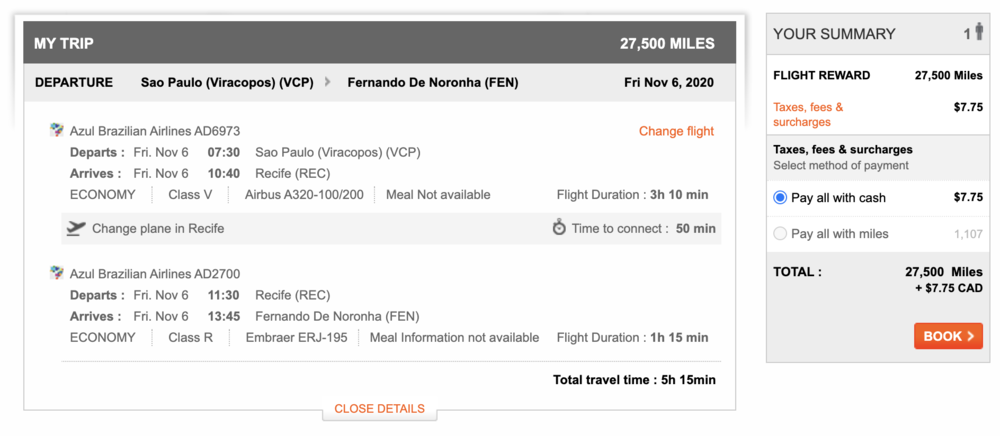Click the My Trip header bar
Image resolution: width=1000 pixels, height=436 pixels.
coord(380,43)
